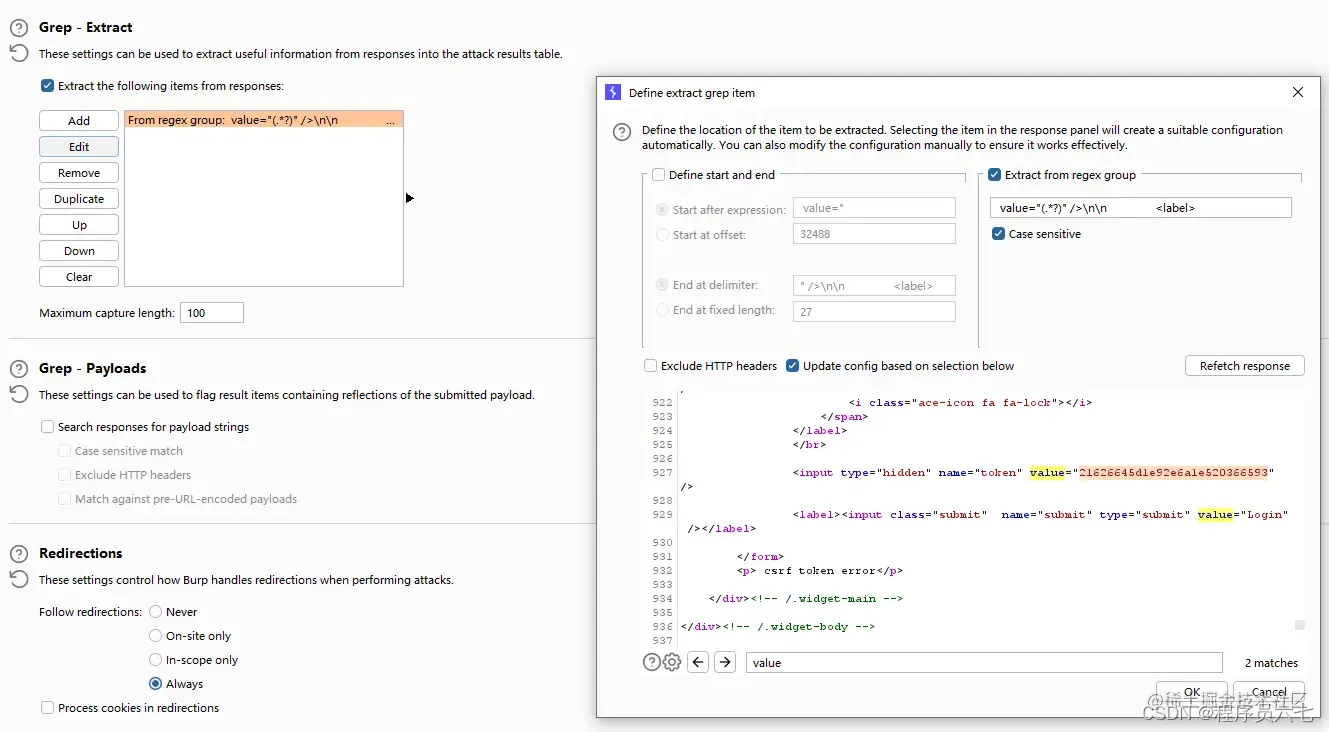Open help for Grep - Payloads section
This screenshot has width=1329, height=732.
click(x=19, y=369)
